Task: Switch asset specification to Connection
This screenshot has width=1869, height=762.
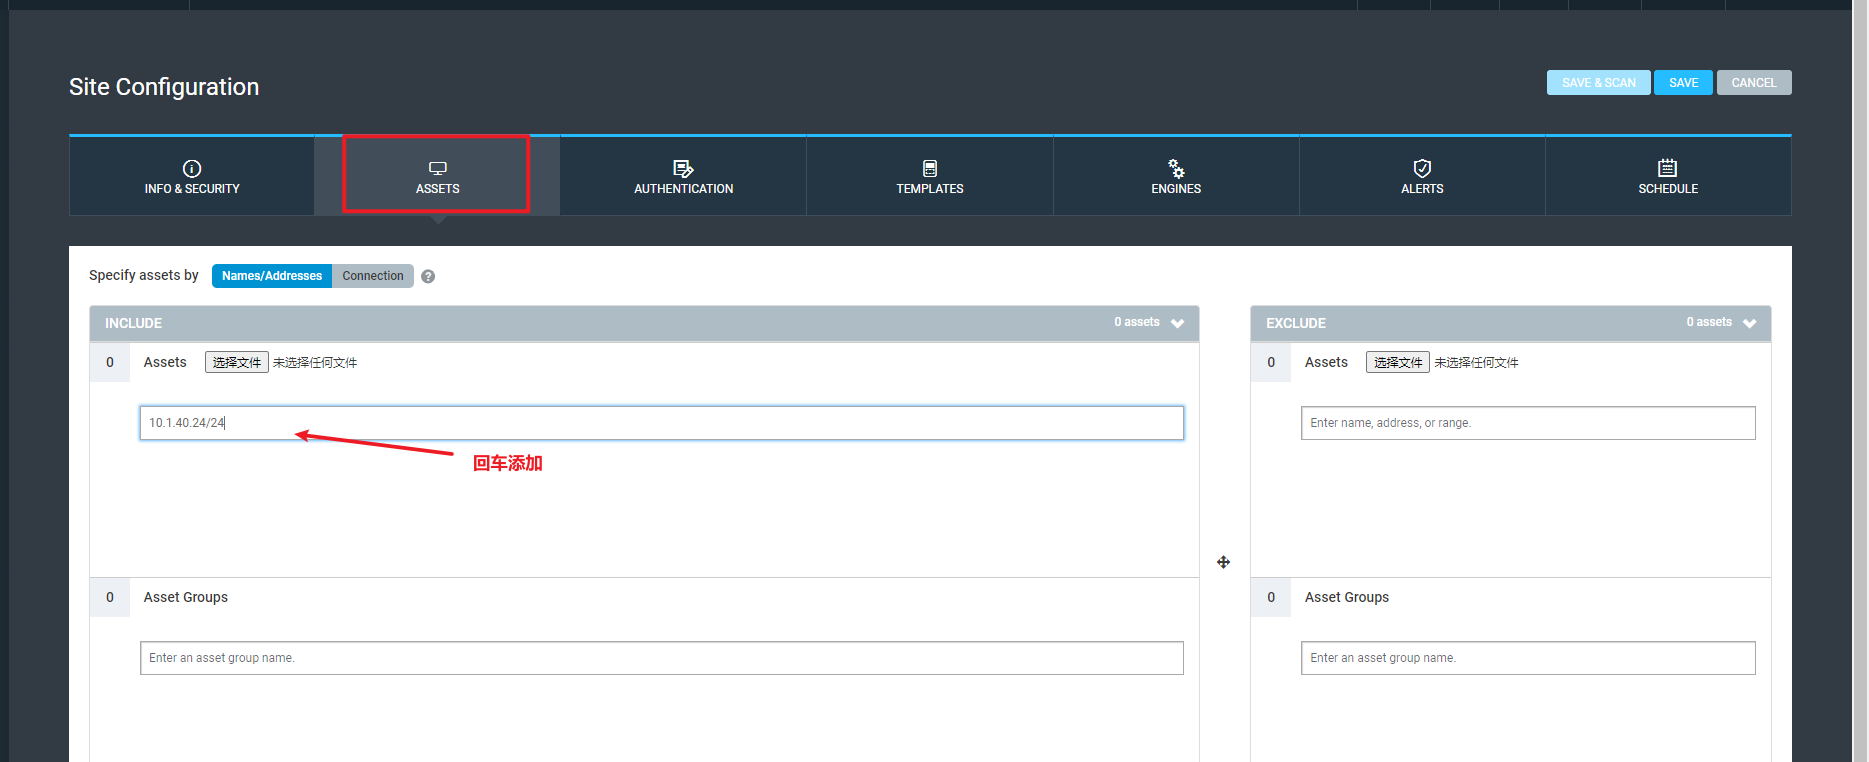Action: coord(373,276)
